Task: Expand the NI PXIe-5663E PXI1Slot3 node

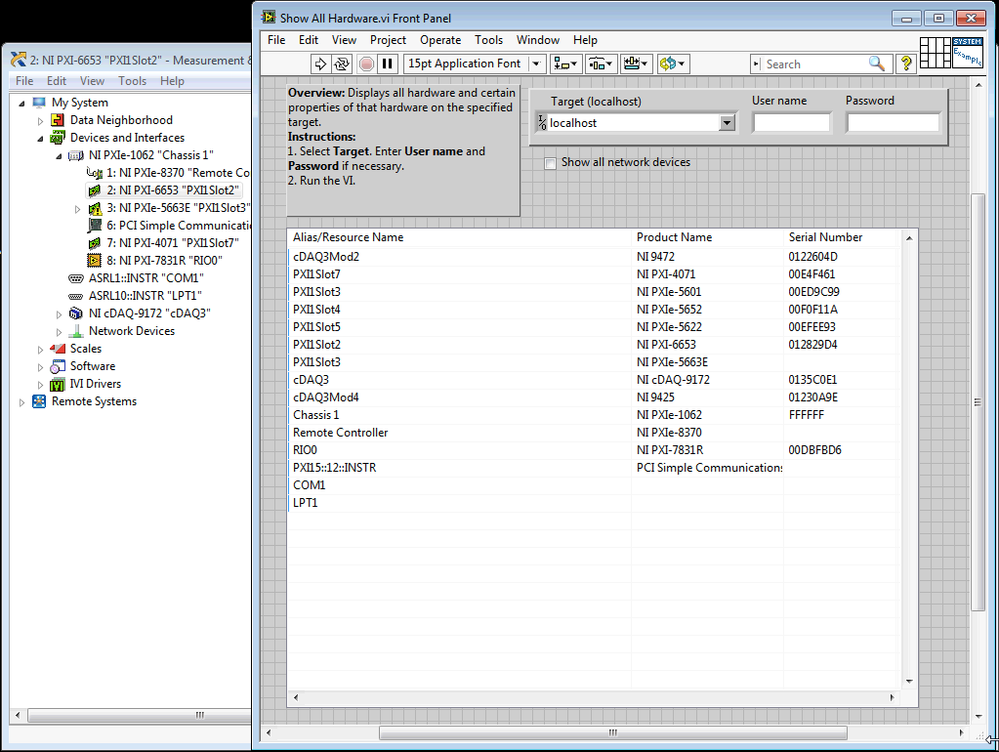Action: pyautogui.click(x=77, y=209)
